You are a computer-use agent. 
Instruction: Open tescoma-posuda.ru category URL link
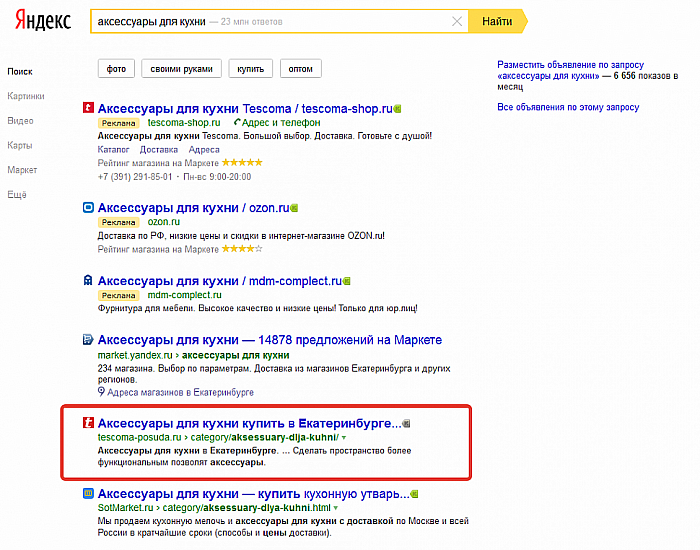pos(218,438)
